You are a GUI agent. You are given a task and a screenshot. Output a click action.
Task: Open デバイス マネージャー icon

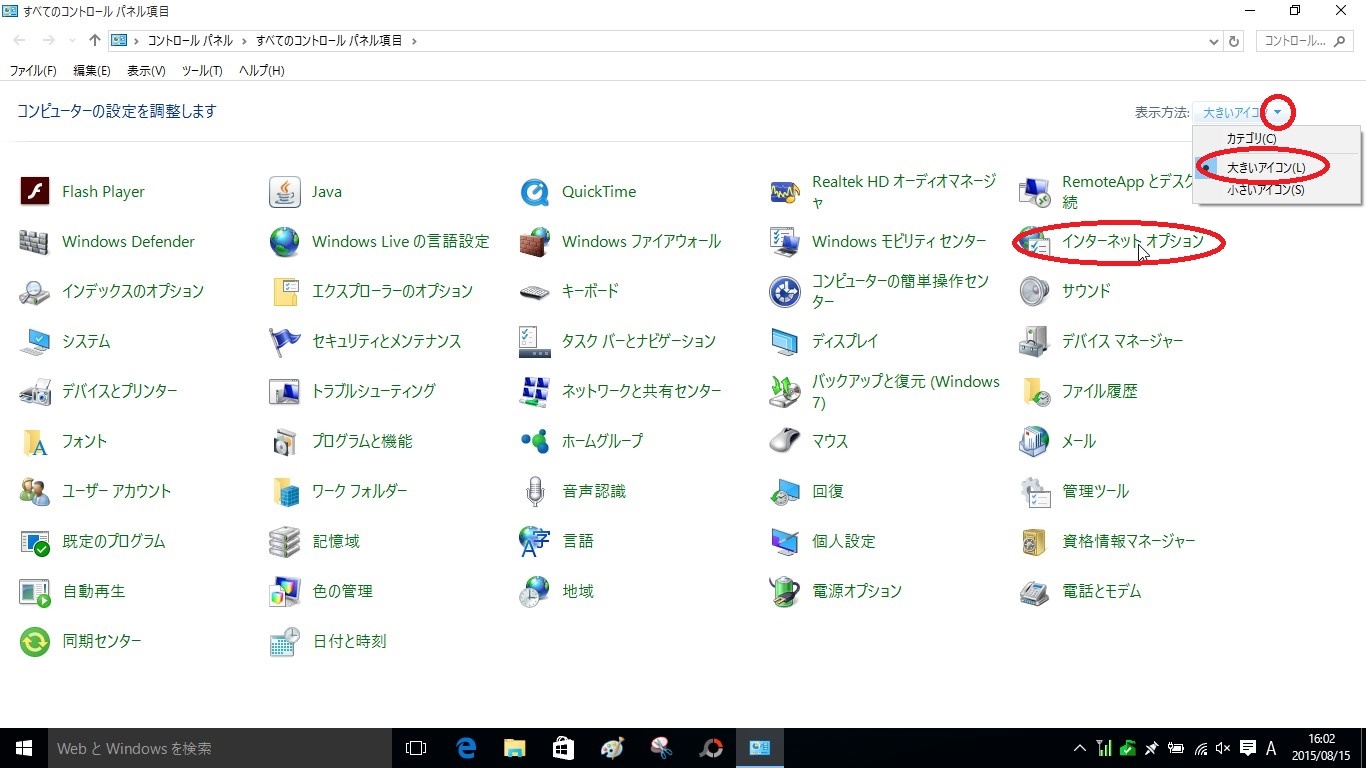[x=1035, y=341]
